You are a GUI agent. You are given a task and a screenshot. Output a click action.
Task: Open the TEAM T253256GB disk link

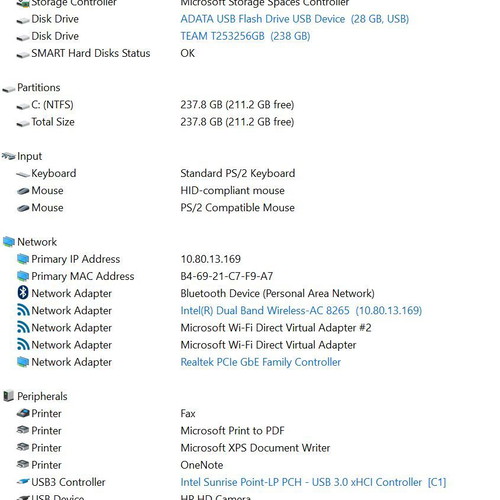(245, 36)
